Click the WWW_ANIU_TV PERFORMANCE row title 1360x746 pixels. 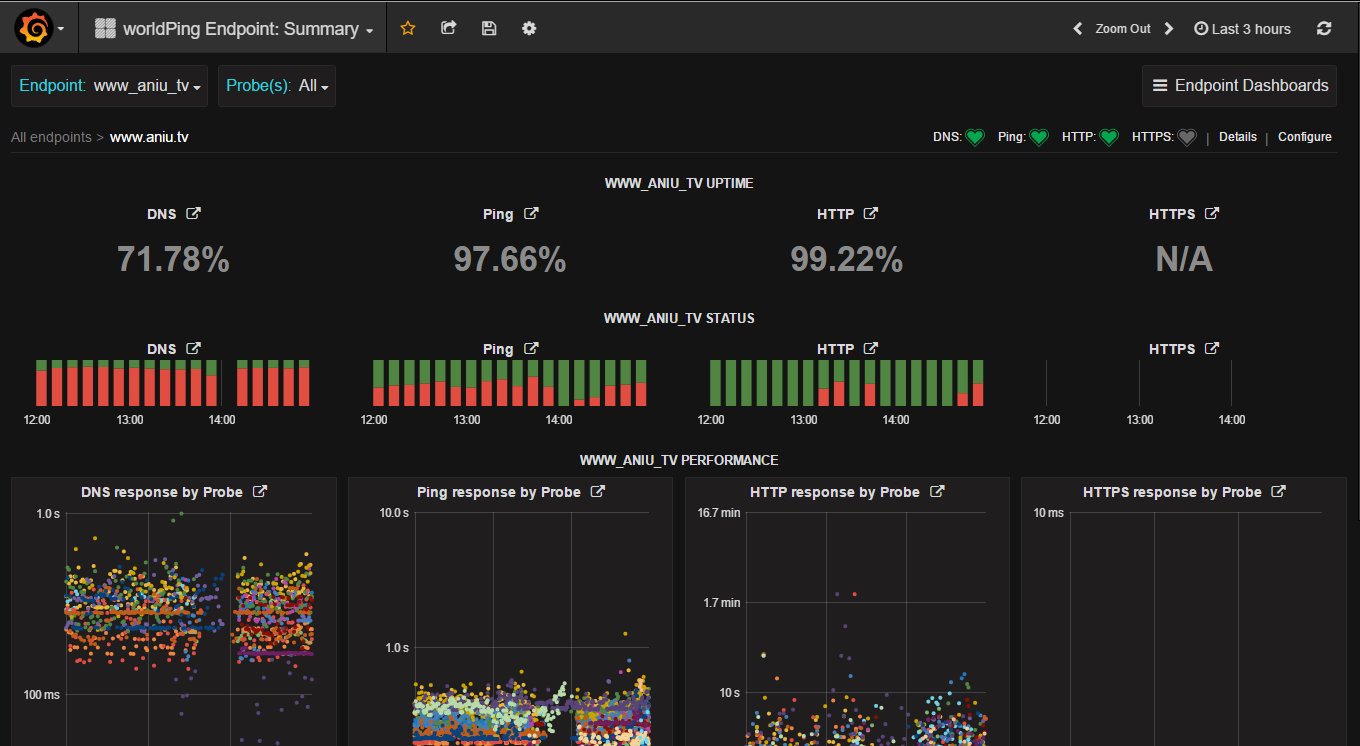679,460
